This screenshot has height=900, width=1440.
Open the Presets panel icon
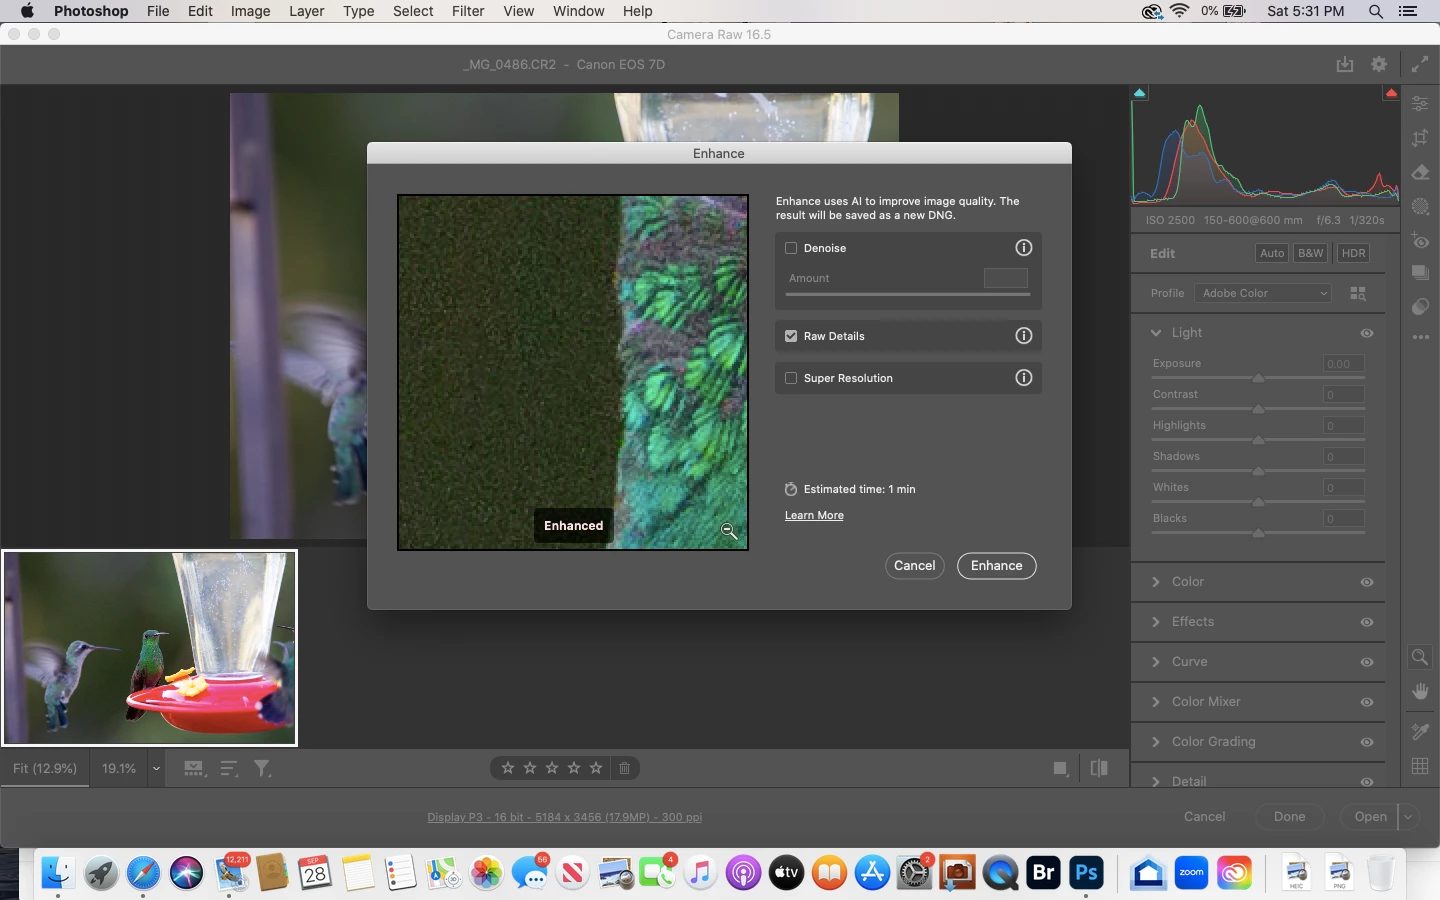coord(1420,306)
